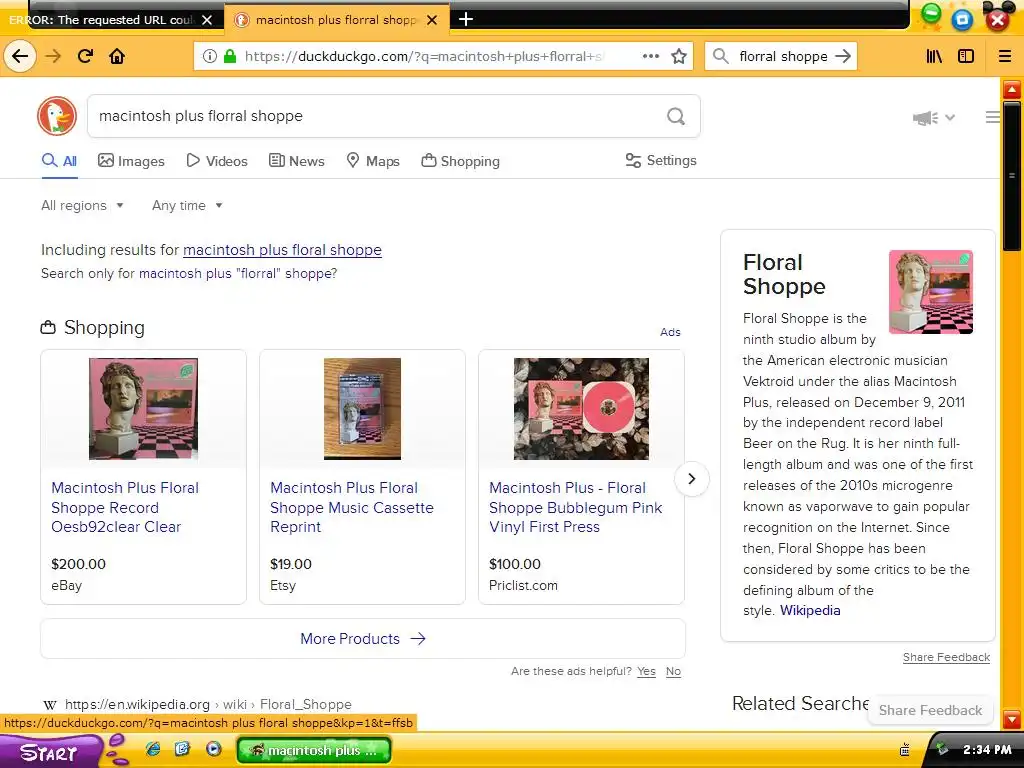Open a new tab with plus
This screenshot has height=768, width=1024.
pos(466,19)
